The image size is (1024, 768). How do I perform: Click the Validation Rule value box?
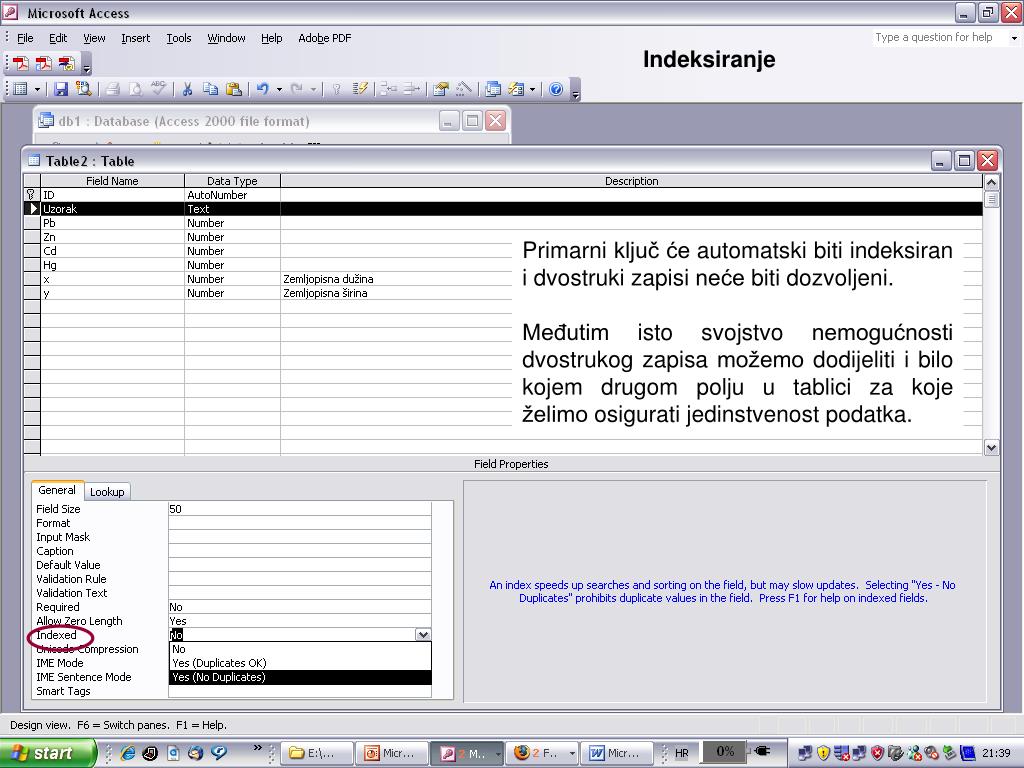coord(300,579)
